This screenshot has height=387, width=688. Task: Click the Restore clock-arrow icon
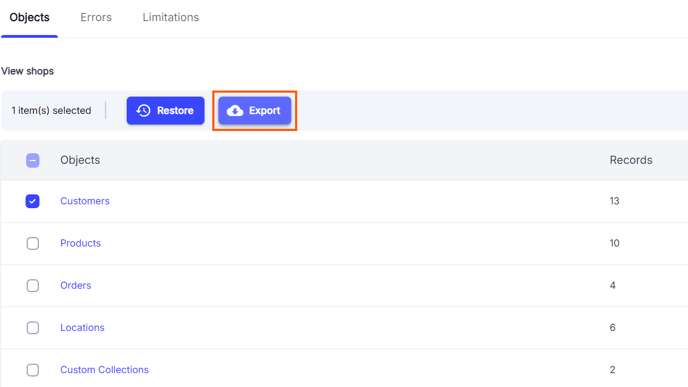[x=143, y=111]
